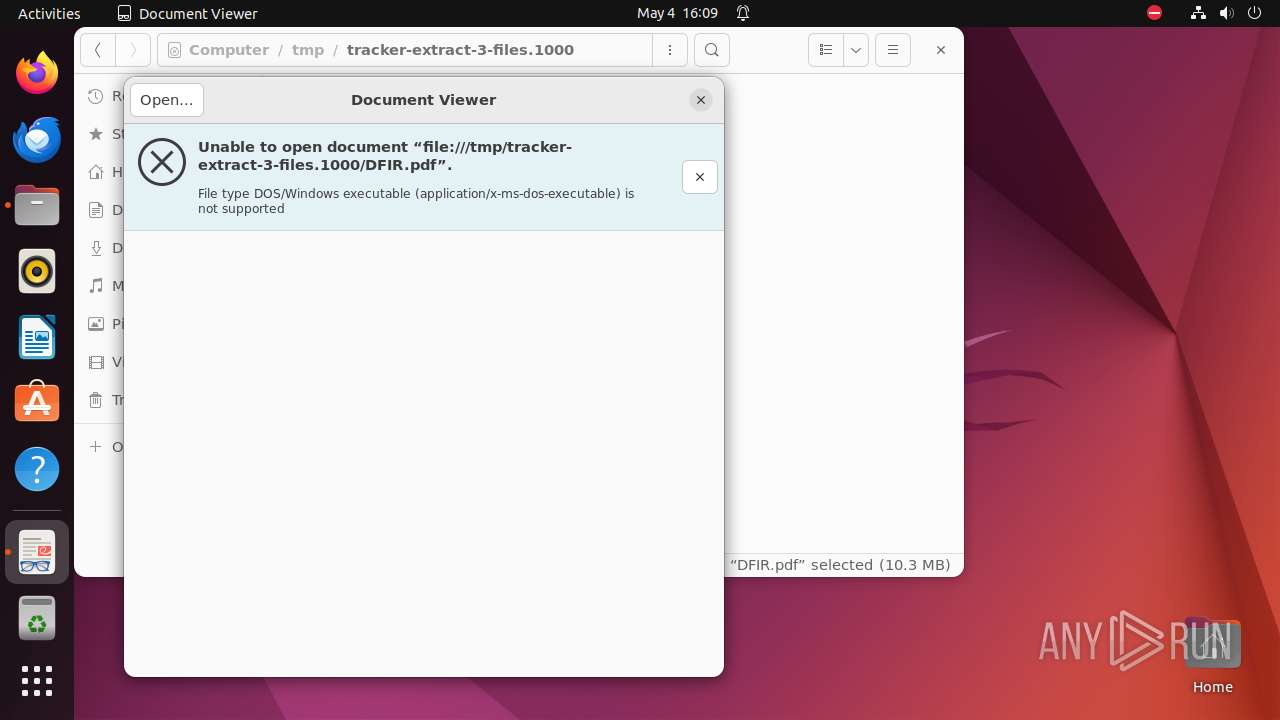Switch to list view in Files
This screenshot has width=1280, height=720.
[x=826, y=50]
